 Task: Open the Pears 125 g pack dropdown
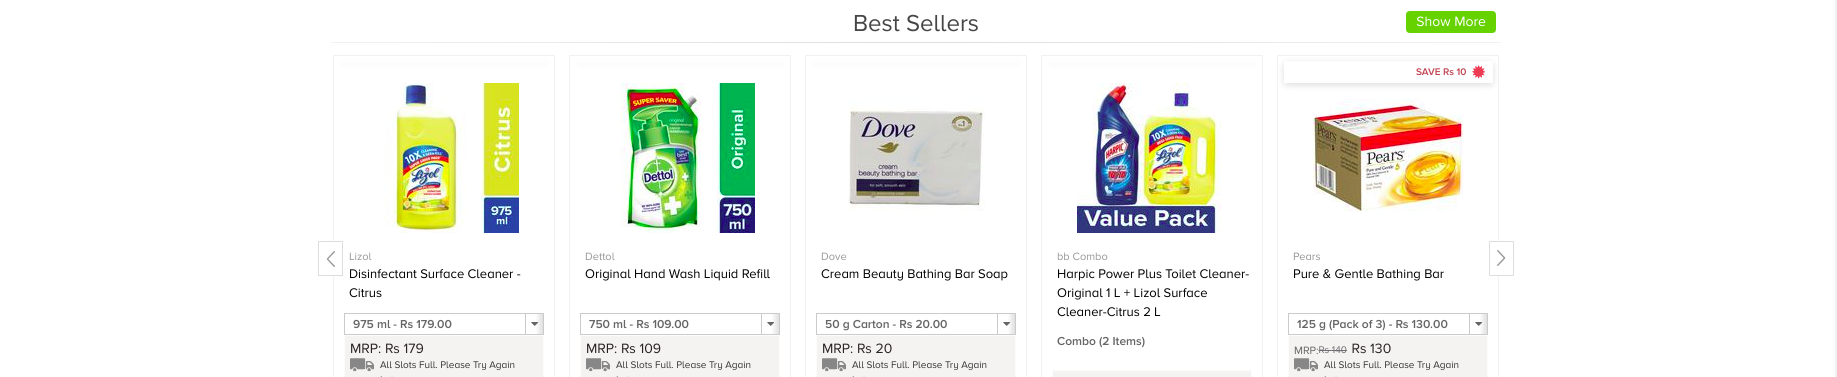pos(1388,324)
